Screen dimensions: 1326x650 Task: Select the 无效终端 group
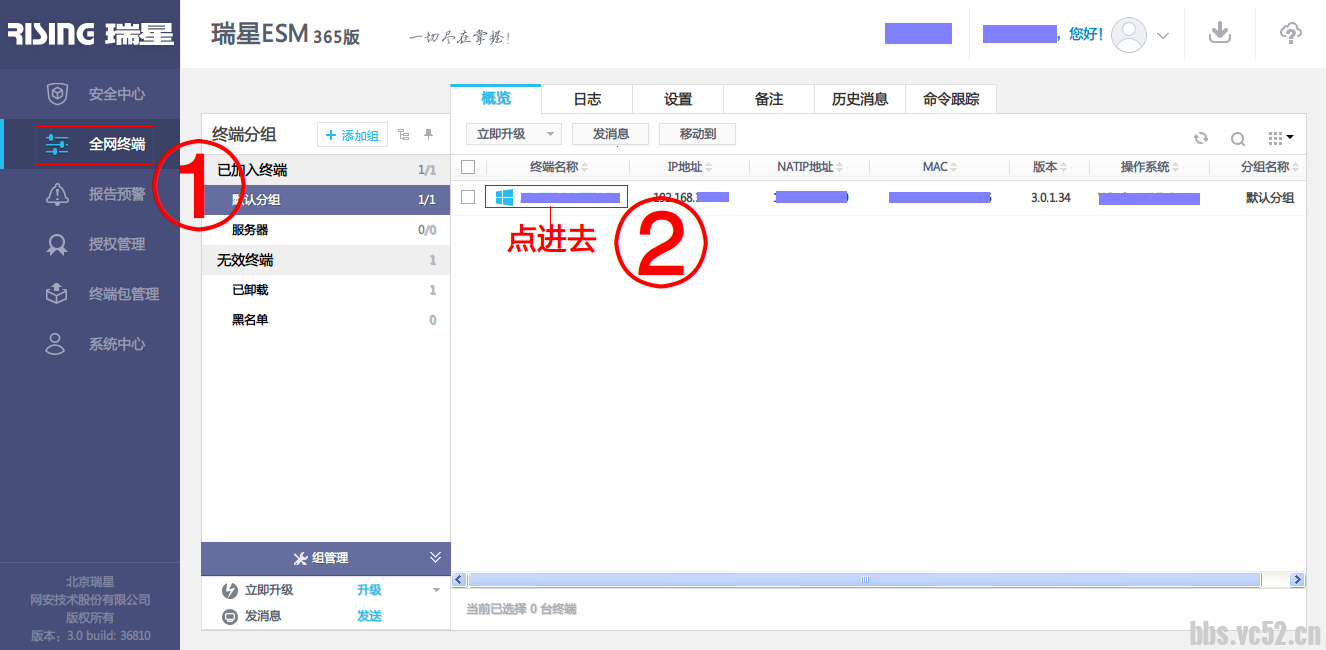pyautogui.click(x=326, y=260)
